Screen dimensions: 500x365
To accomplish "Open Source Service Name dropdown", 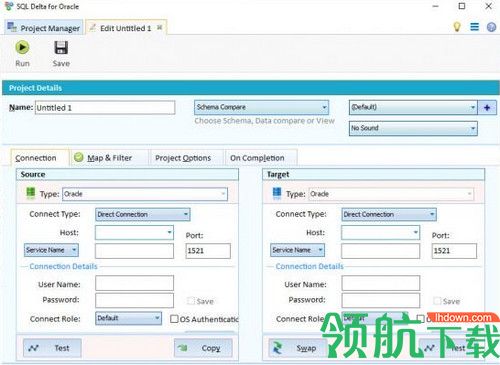I will [51, 250].
